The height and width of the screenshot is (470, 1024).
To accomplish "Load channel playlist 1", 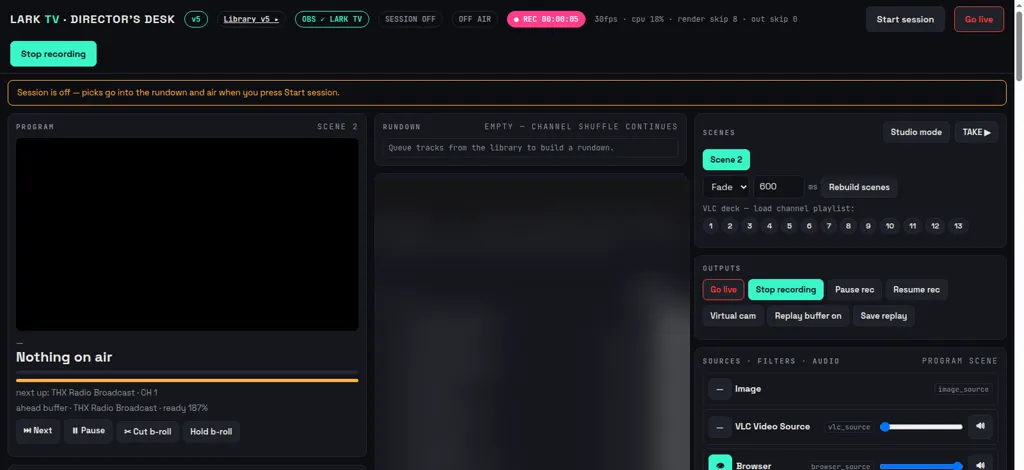I will [x=711, y=226].
